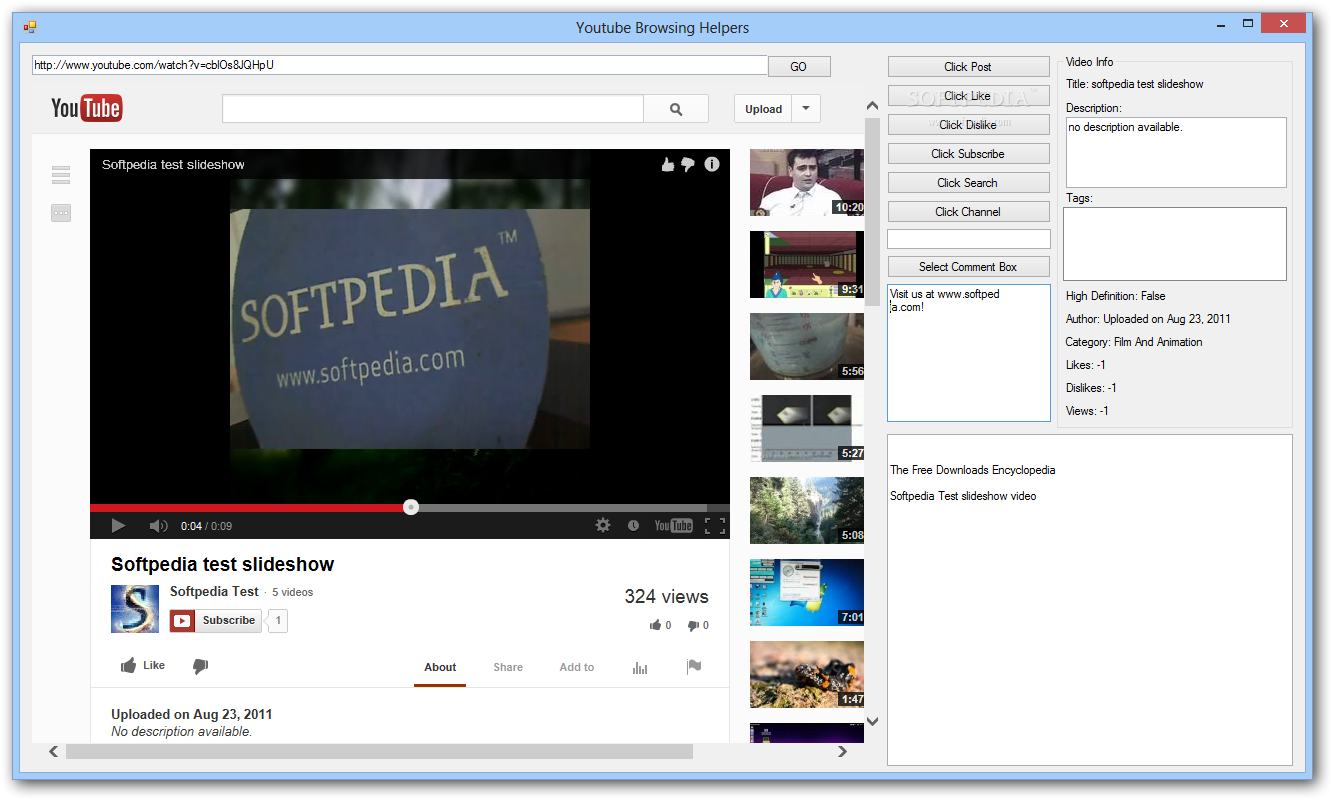Click the '324 views' count

pos(666,597)
